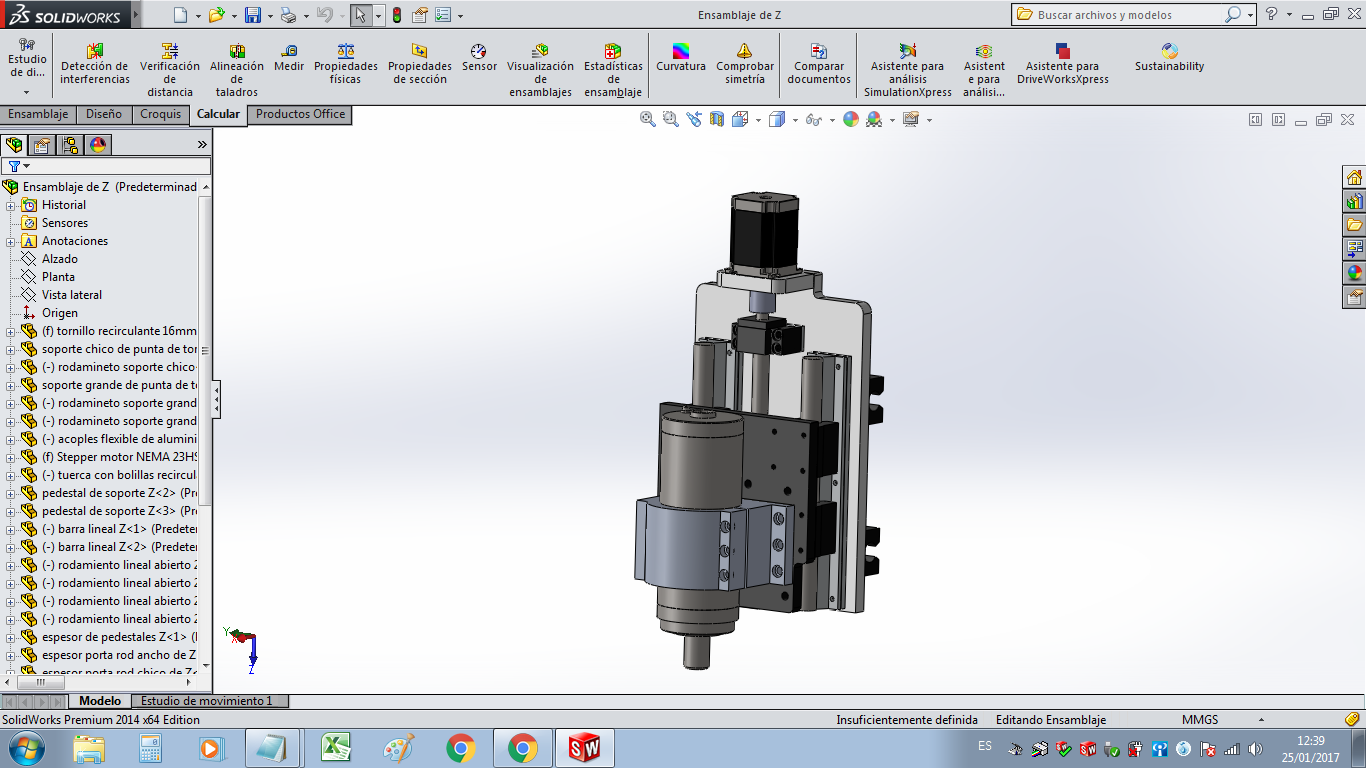1366x768 pixels.
Task: Open the Sustainability tool
Action: tap(1169, 58)
